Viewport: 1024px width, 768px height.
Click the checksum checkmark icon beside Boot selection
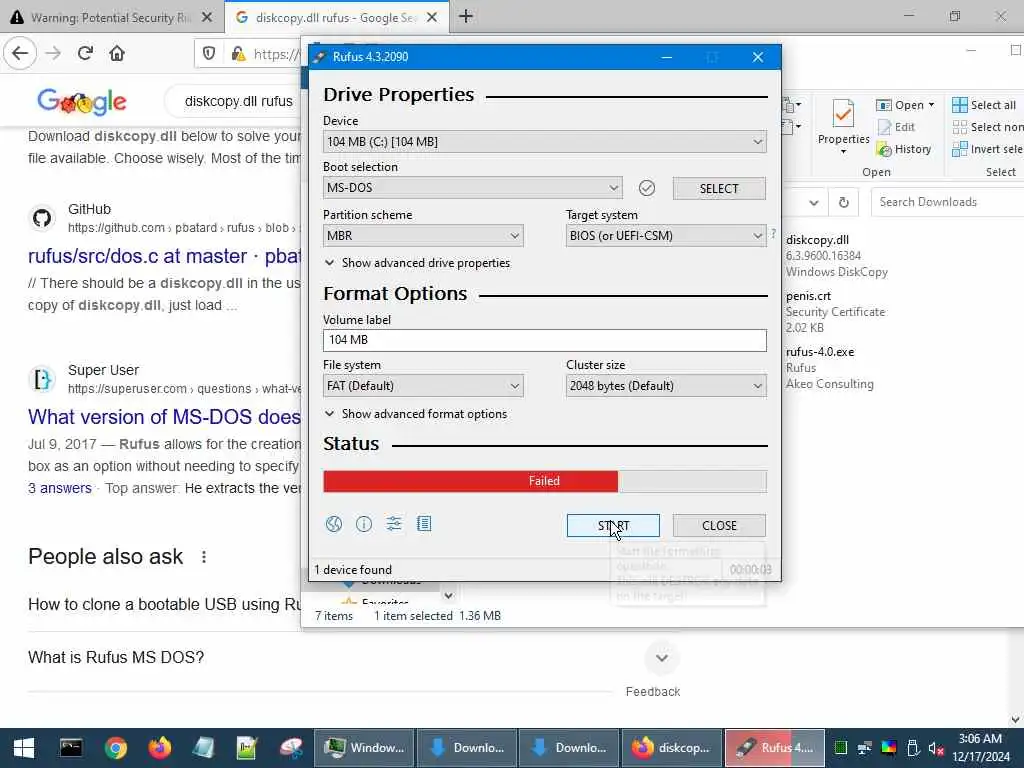pyautogui.click(x=647, y=188)
